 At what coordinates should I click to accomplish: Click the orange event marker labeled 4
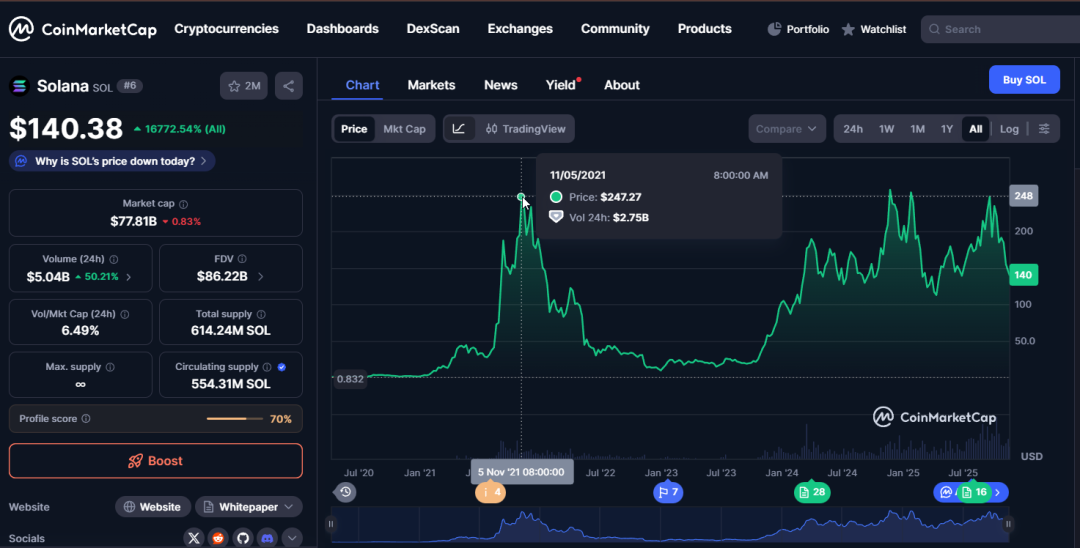(x=490, y=492)
